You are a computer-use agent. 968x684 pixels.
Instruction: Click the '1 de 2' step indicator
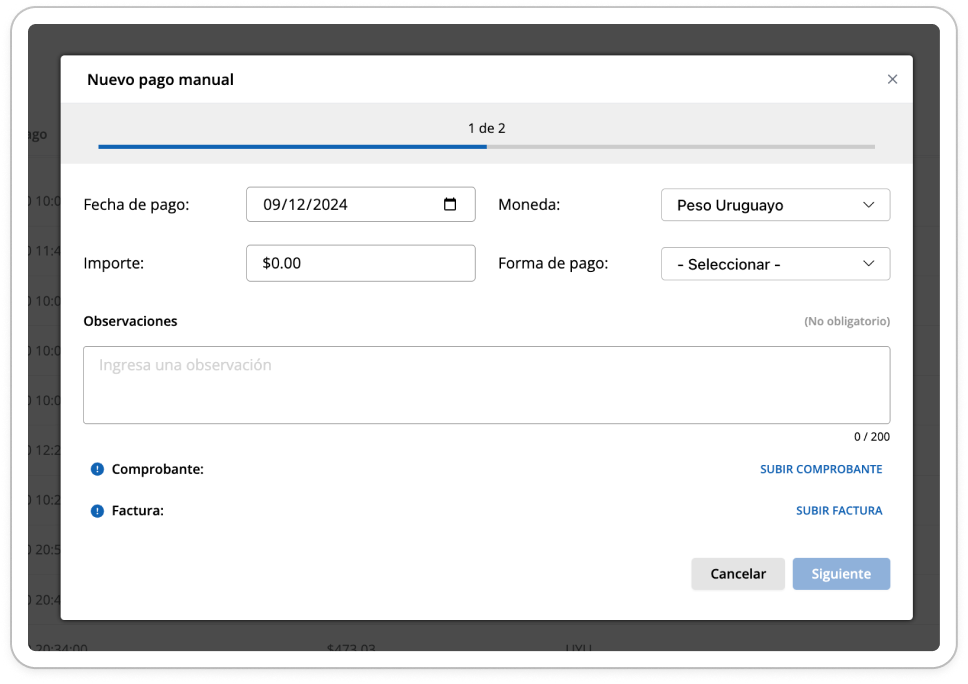486,128
